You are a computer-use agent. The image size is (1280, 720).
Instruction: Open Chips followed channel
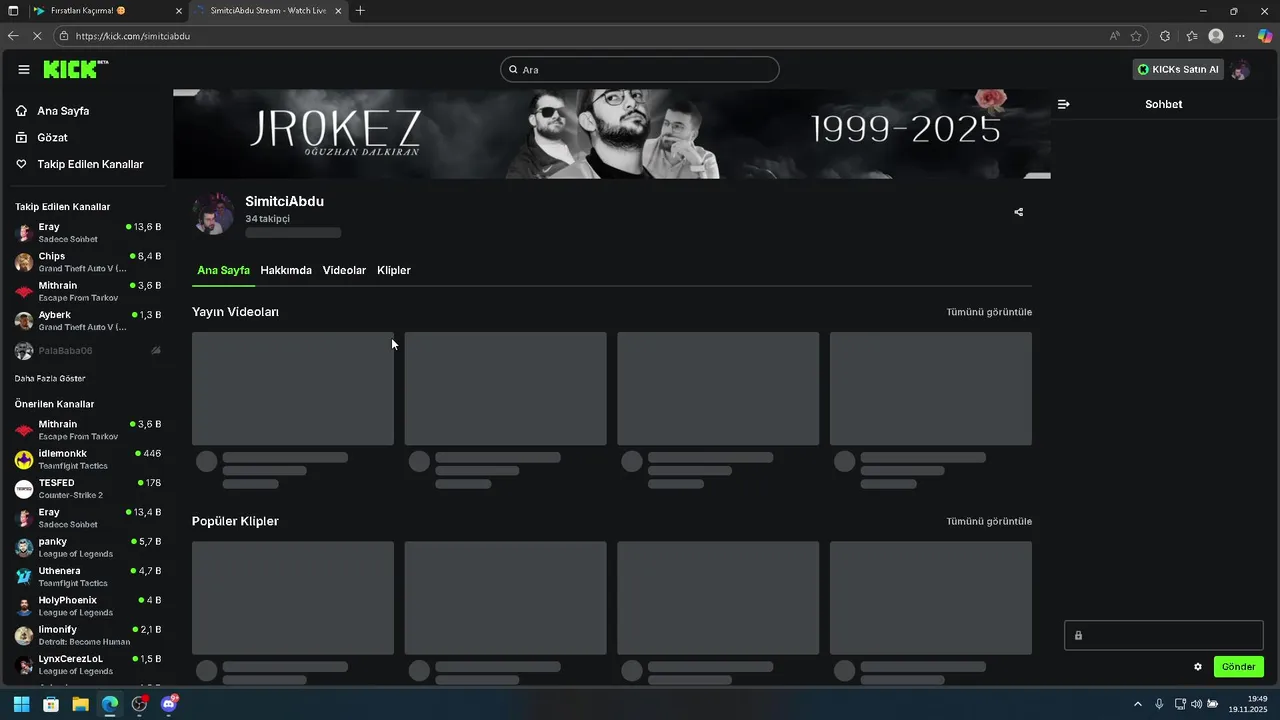point(88,262)
